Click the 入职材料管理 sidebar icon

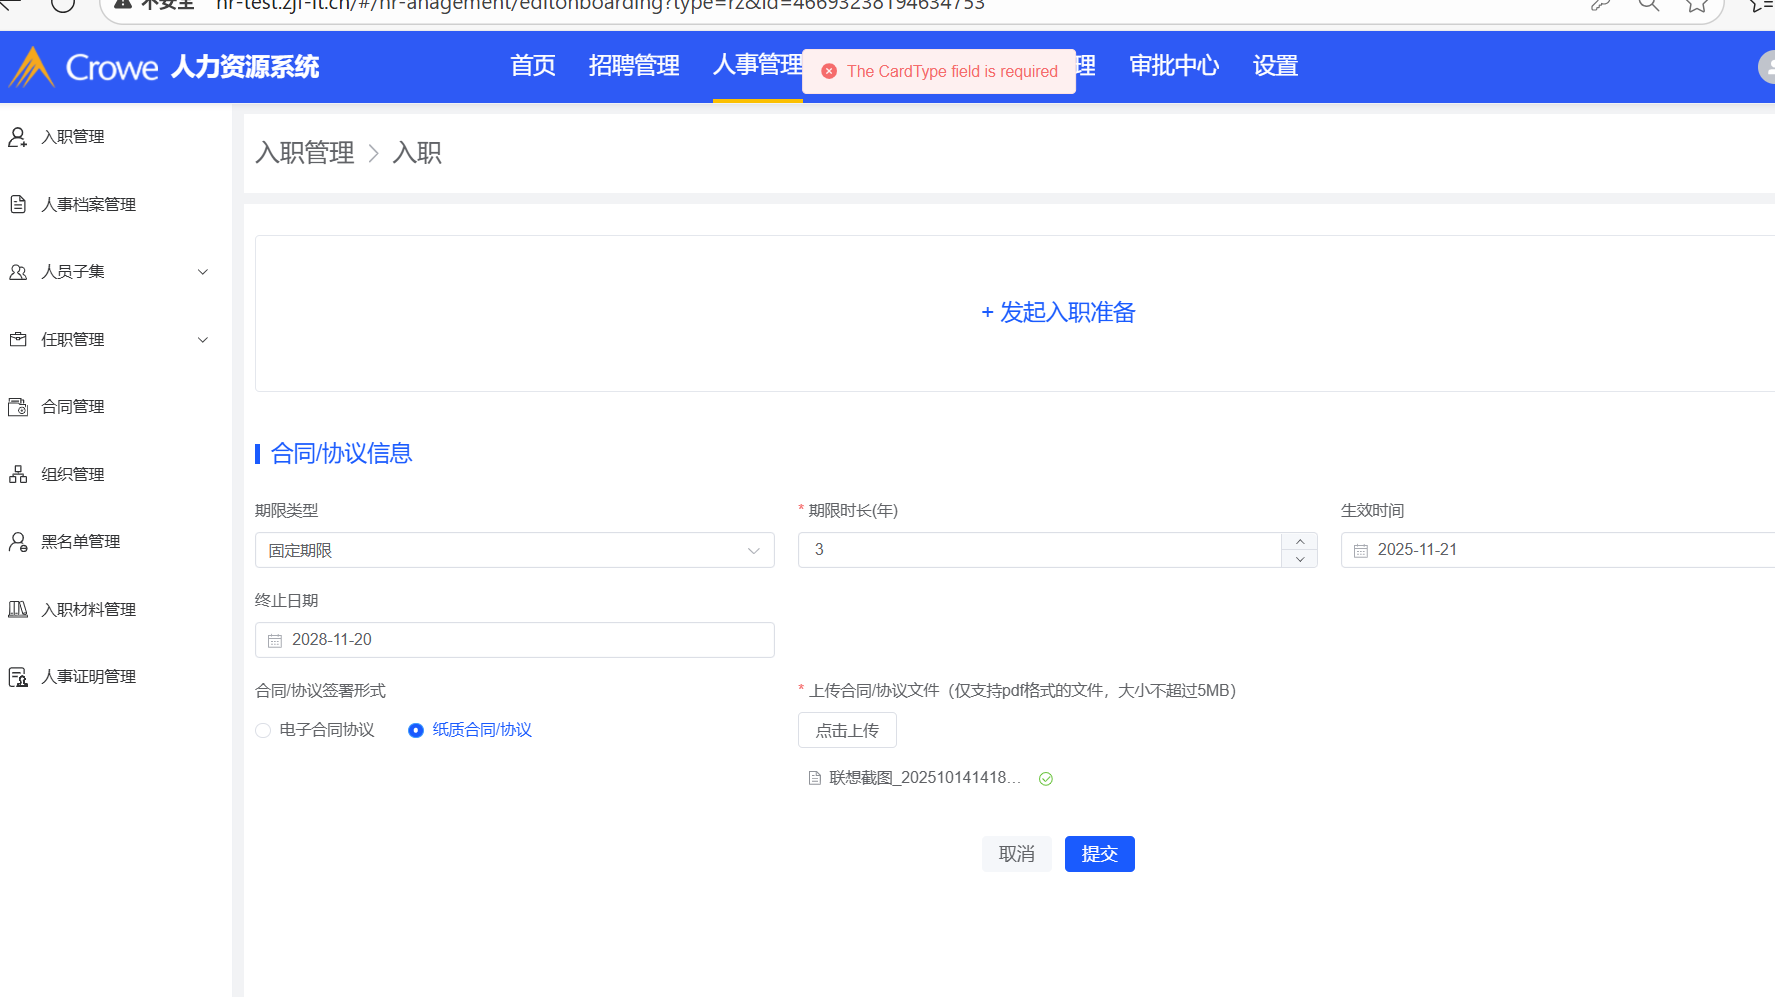pyautogui.click(x=18, y=609)
